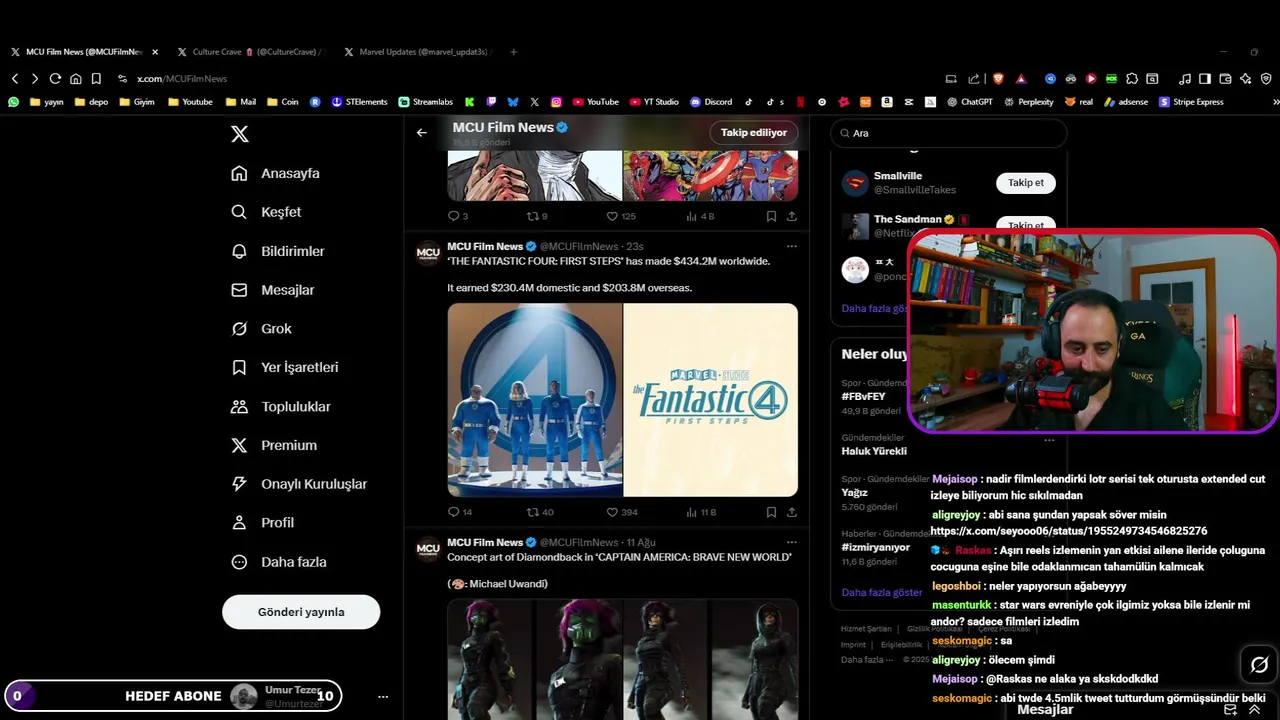Expand Mesajlar drawer at bottom

[x=1254, y=710]
